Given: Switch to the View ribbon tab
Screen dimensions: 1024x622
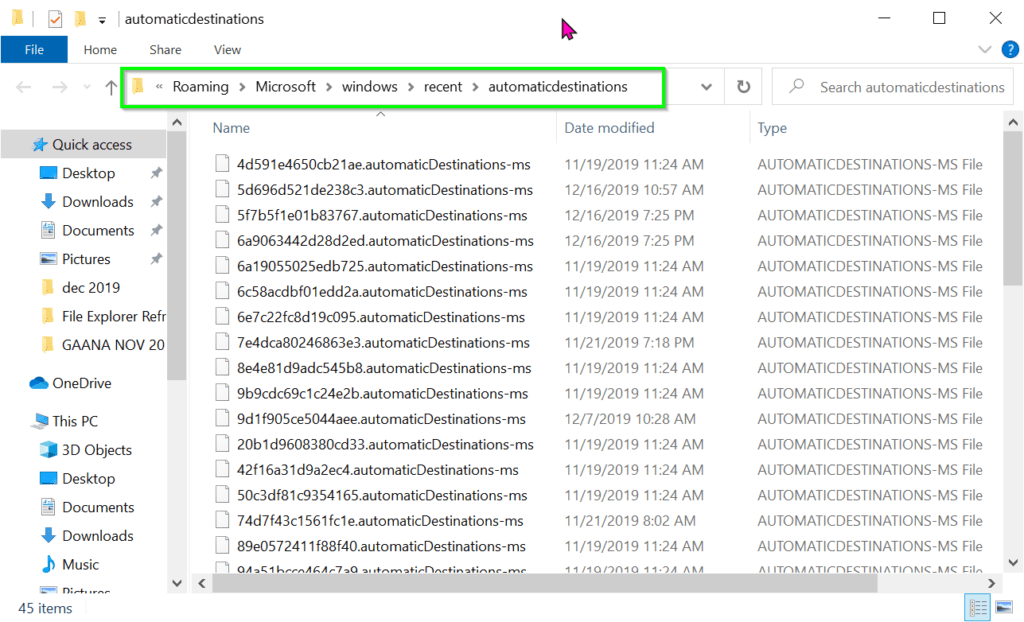Looking at the screenshot, I should point(227,49).
